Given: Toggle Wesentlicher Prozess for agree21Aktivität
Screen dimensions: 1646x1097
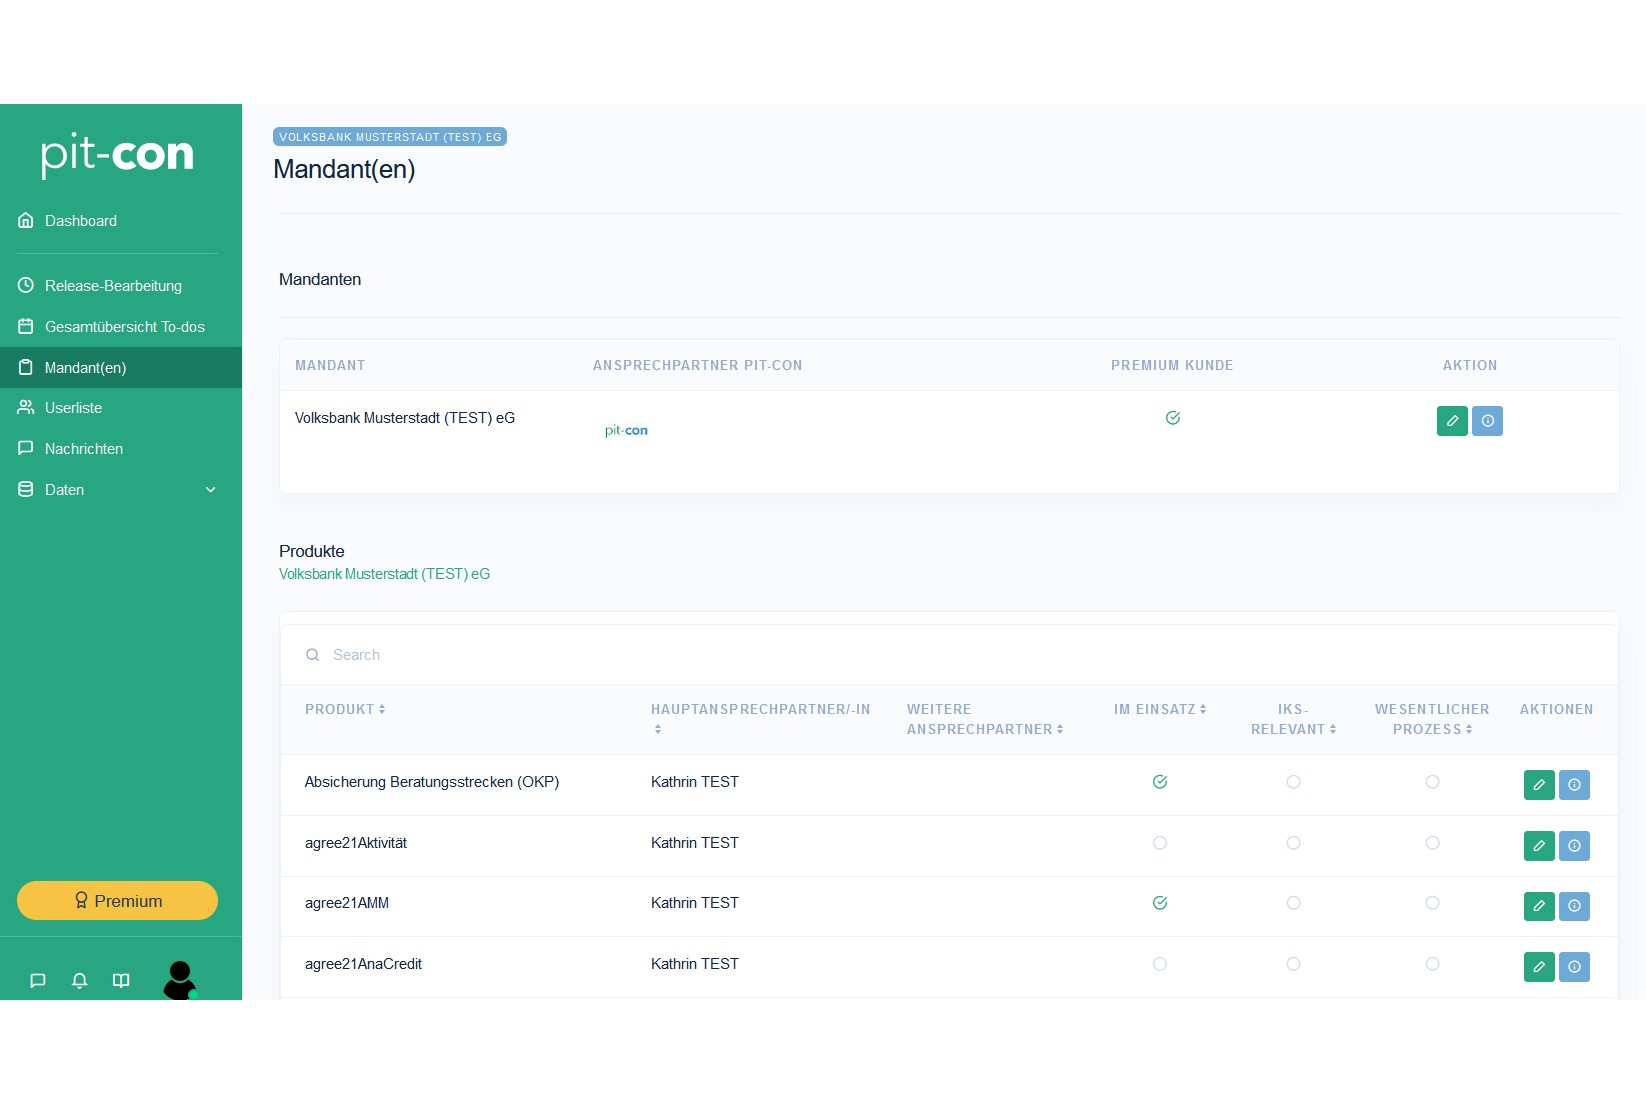Looking at the screenshot, I should [x=1432, y=843].
